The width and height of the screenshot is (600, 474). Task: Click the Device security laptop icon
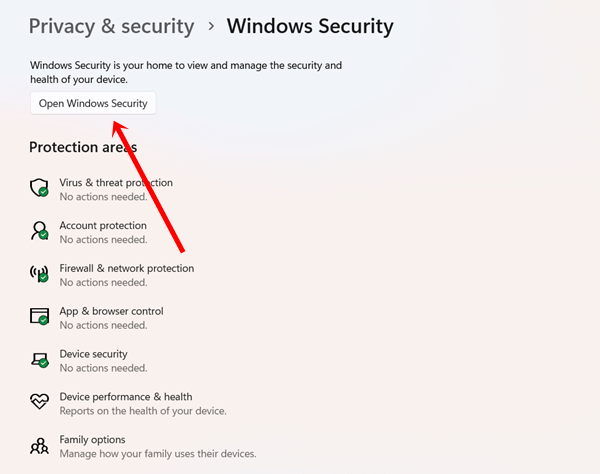point(40,360)
